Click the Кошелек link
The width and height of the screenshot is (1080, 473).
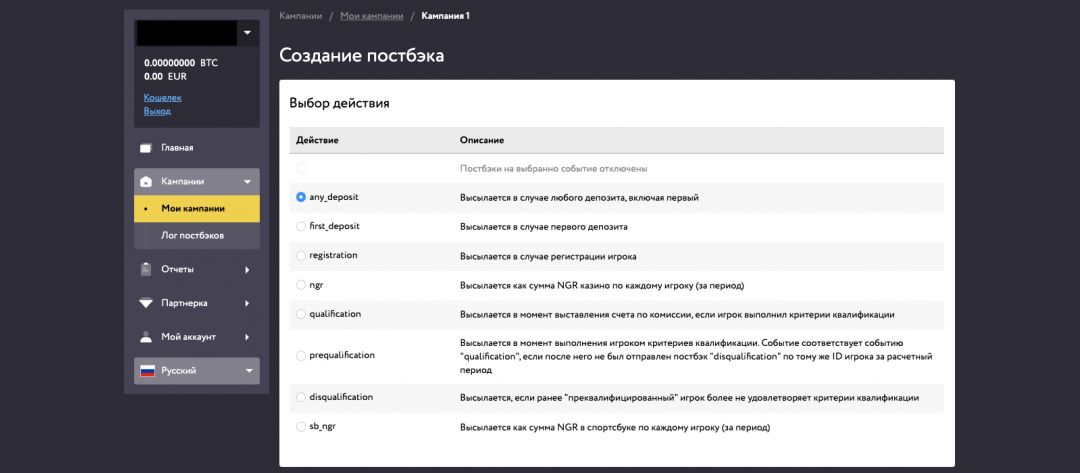(163, 98)
